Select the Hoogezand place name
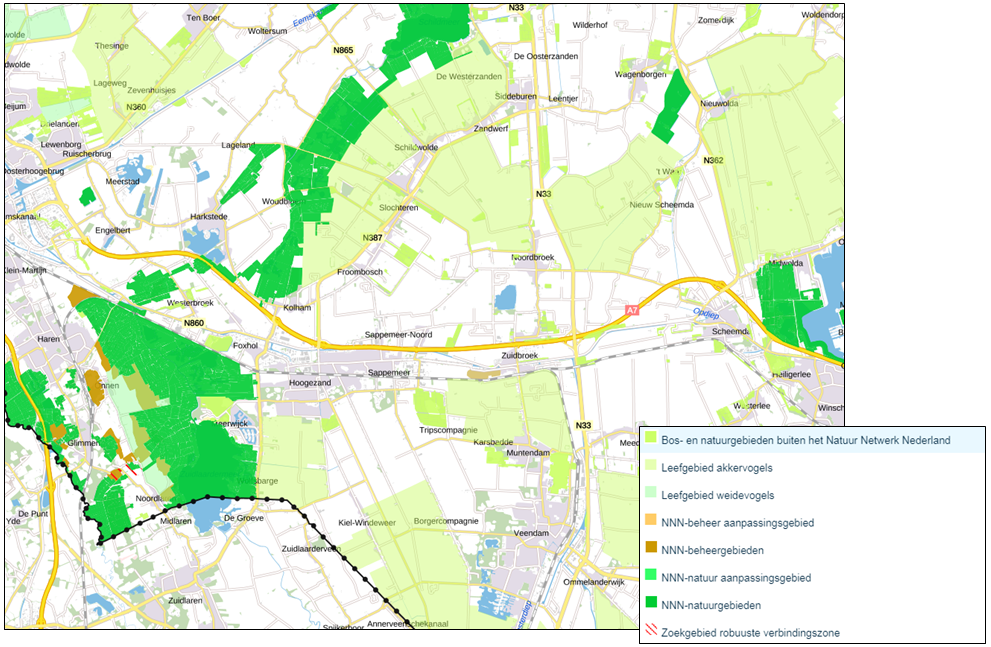The height and width of the screenshot is (647, 991). click(x=309, y=383)
